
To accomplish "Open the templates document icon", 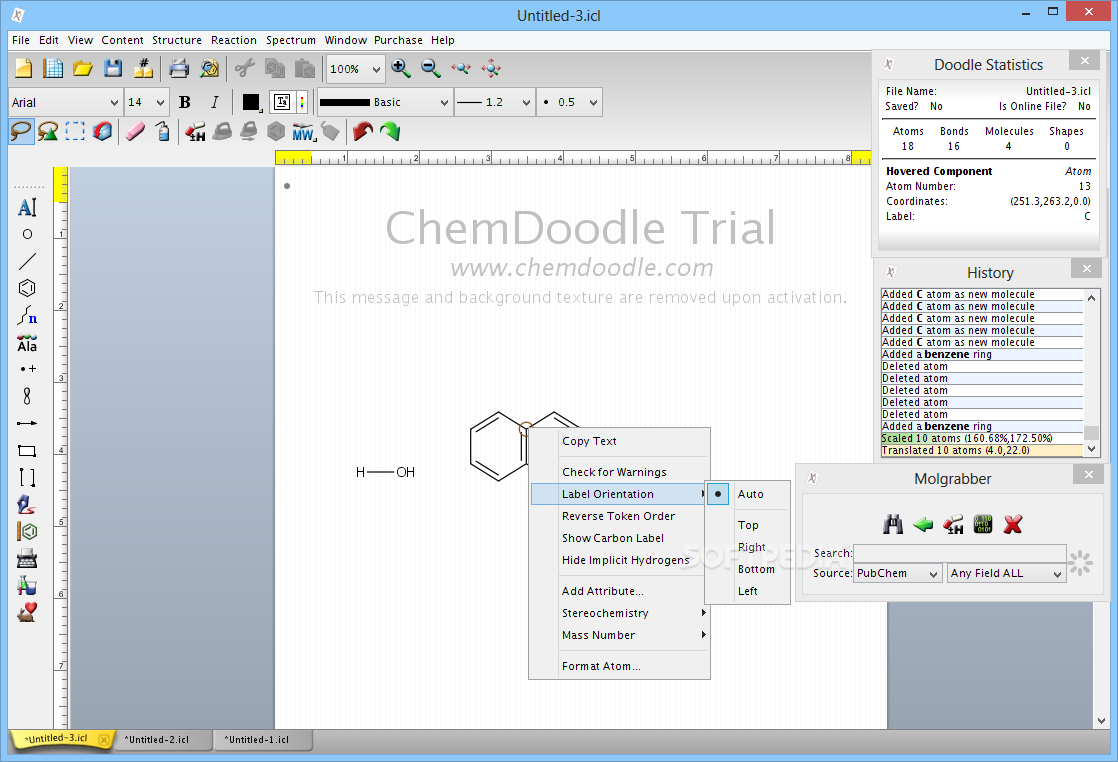I will 53,68.
